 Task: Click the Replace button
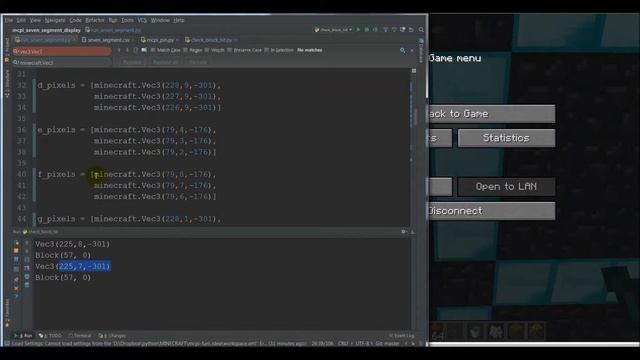click(x=132, y=62)
